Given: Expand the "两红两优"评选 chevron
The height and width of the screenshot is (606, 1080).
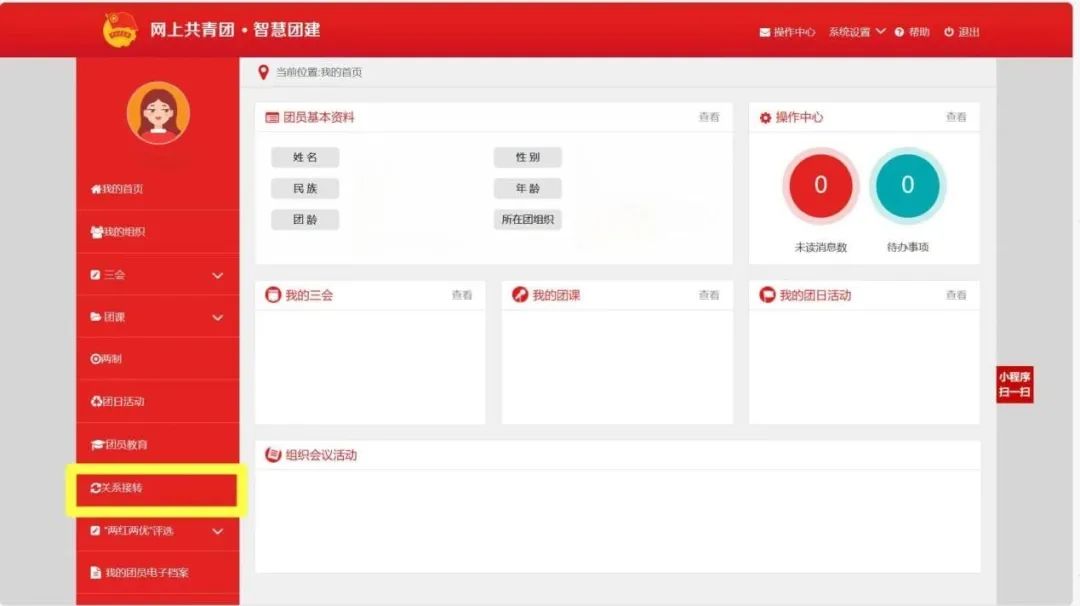Looking at the screenshot, I should [x=218, y=532].
